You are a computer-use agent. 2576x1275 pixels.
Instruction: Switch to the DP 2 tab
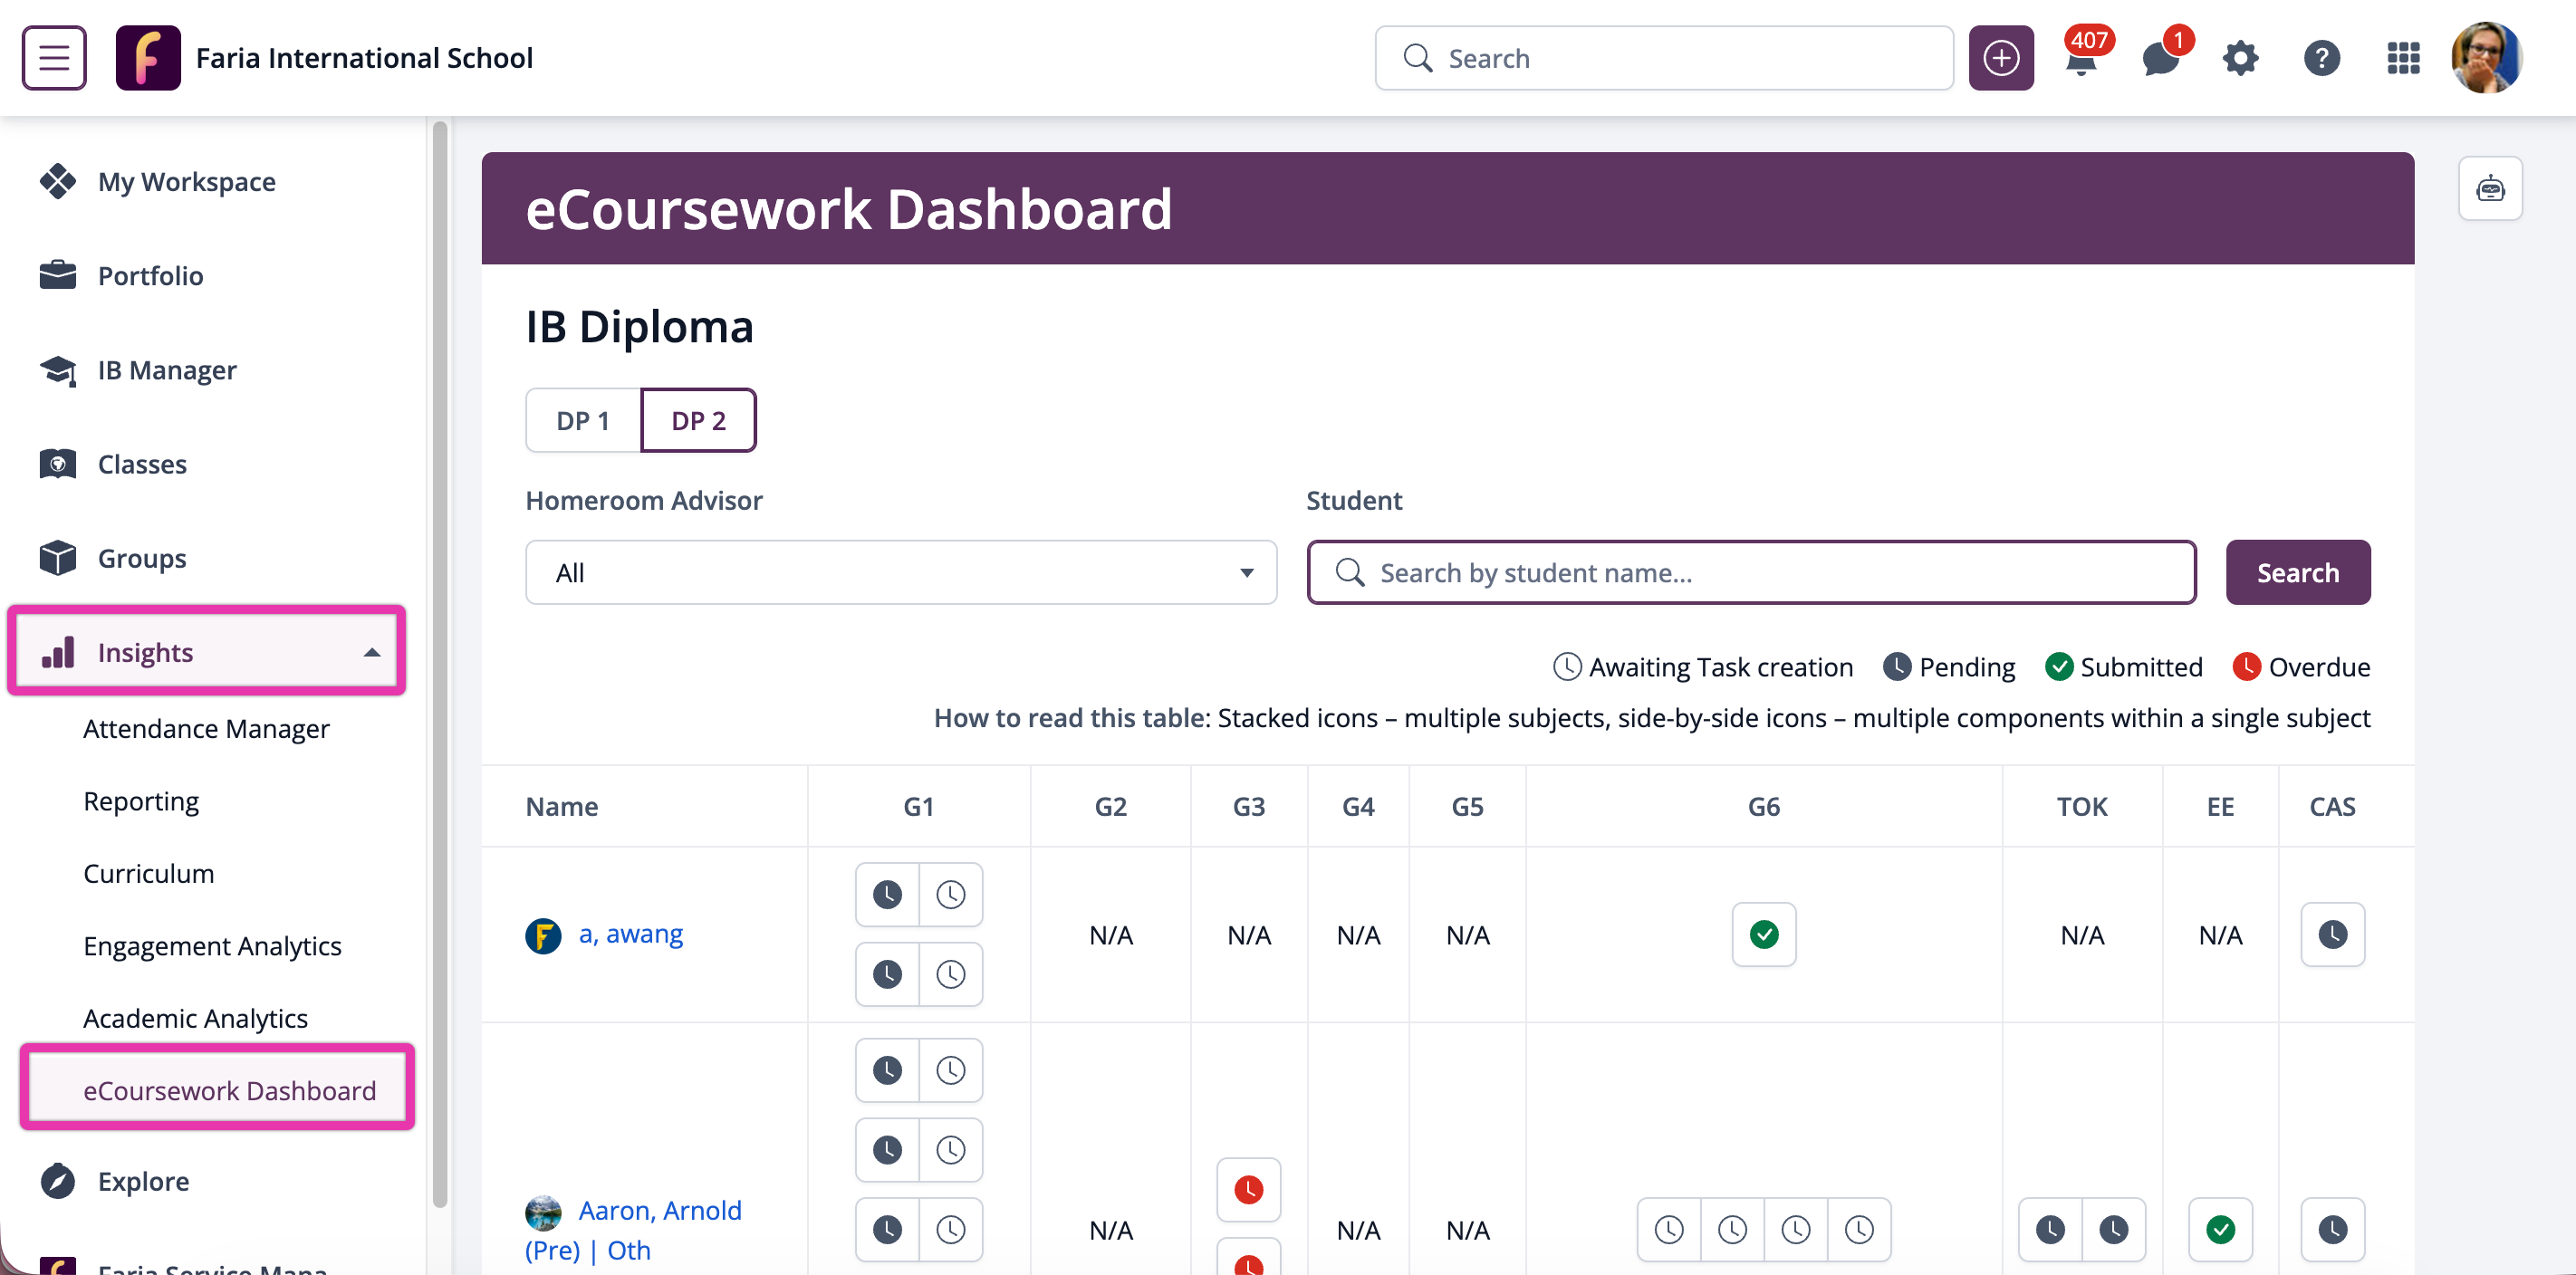coord(698,420)
